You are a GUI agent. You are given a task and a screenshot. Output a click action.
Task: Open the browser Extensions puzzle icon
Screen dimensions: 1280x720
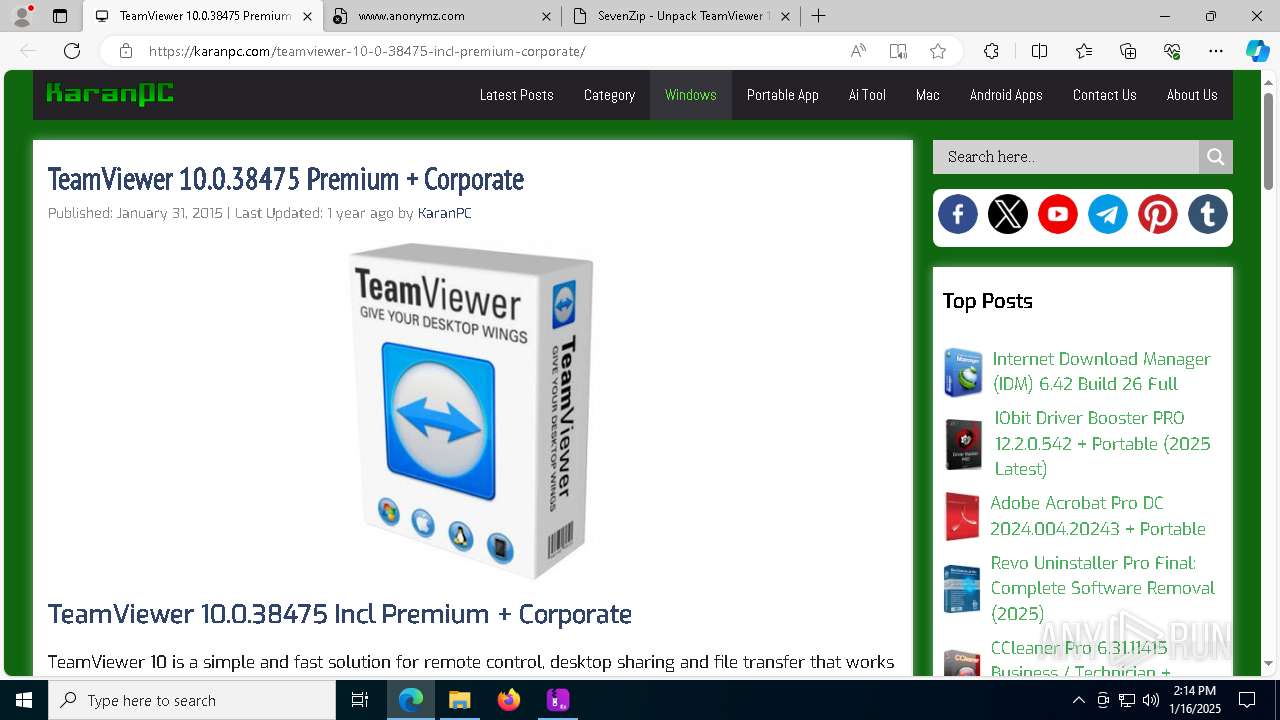991,51
